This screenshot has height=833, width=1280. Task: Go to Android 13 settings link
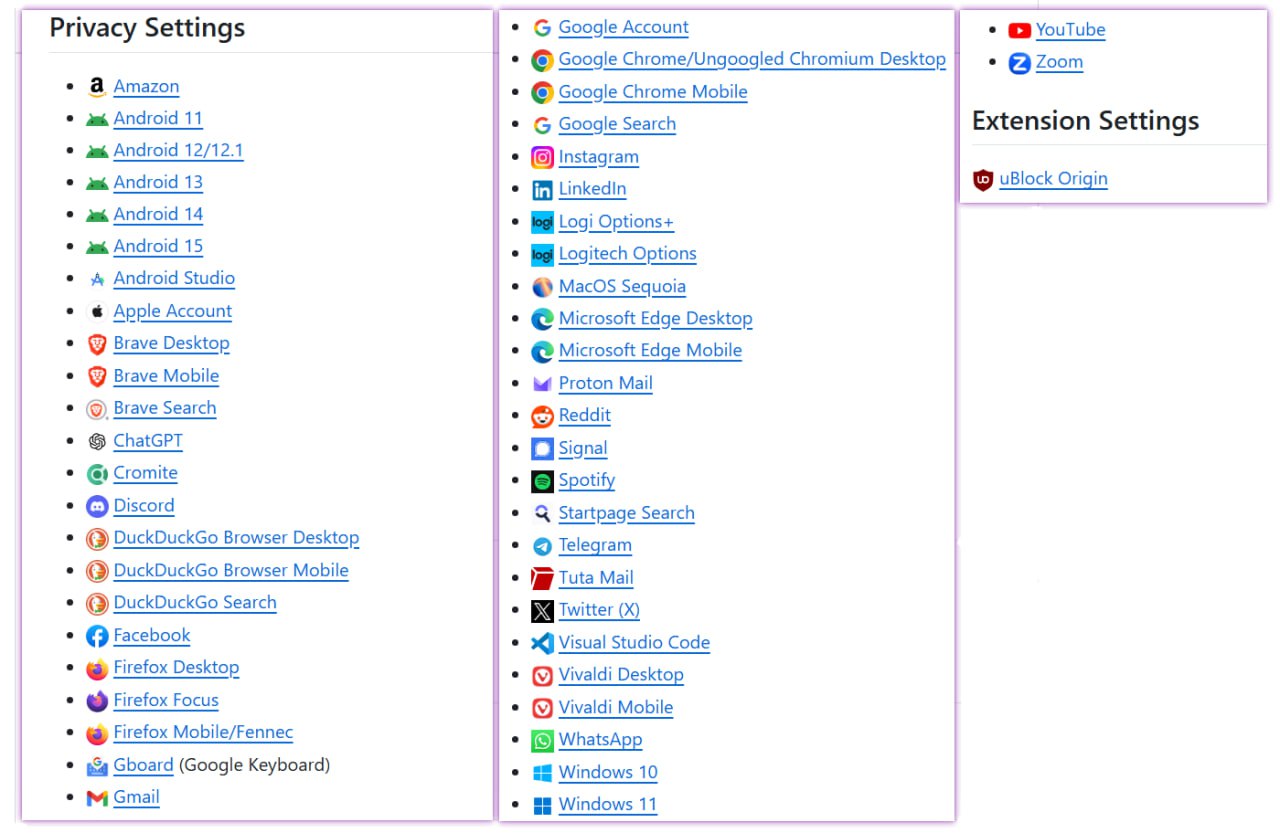[x=158, y=182]
